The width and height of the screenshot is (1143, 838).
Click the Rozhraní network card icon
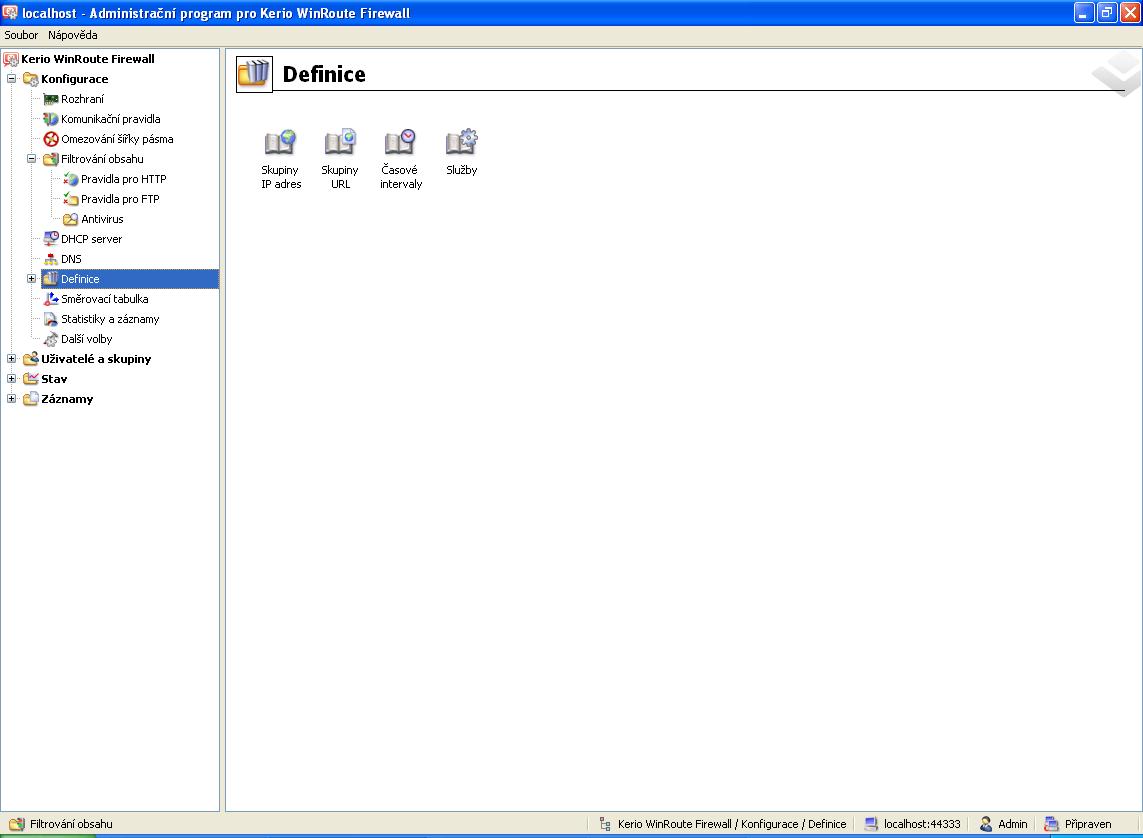coord(50,99)
